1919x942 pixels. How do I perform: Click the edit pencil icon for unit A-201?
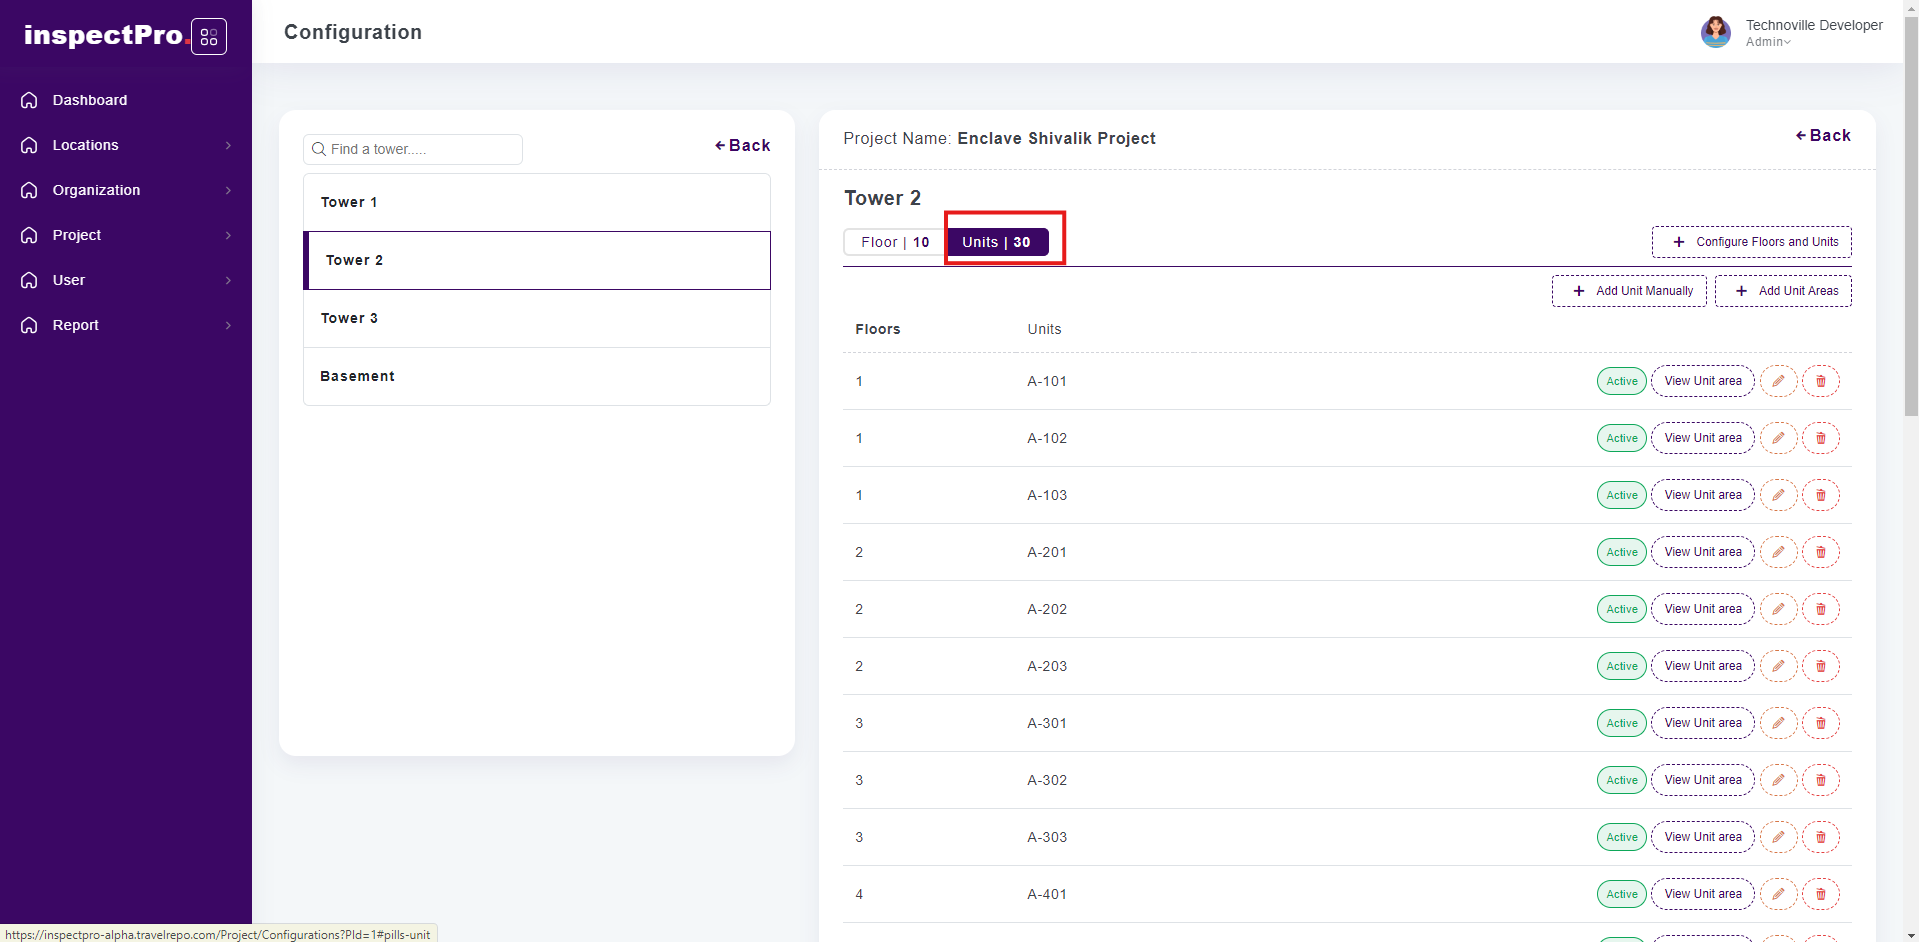pos(1778,552)
